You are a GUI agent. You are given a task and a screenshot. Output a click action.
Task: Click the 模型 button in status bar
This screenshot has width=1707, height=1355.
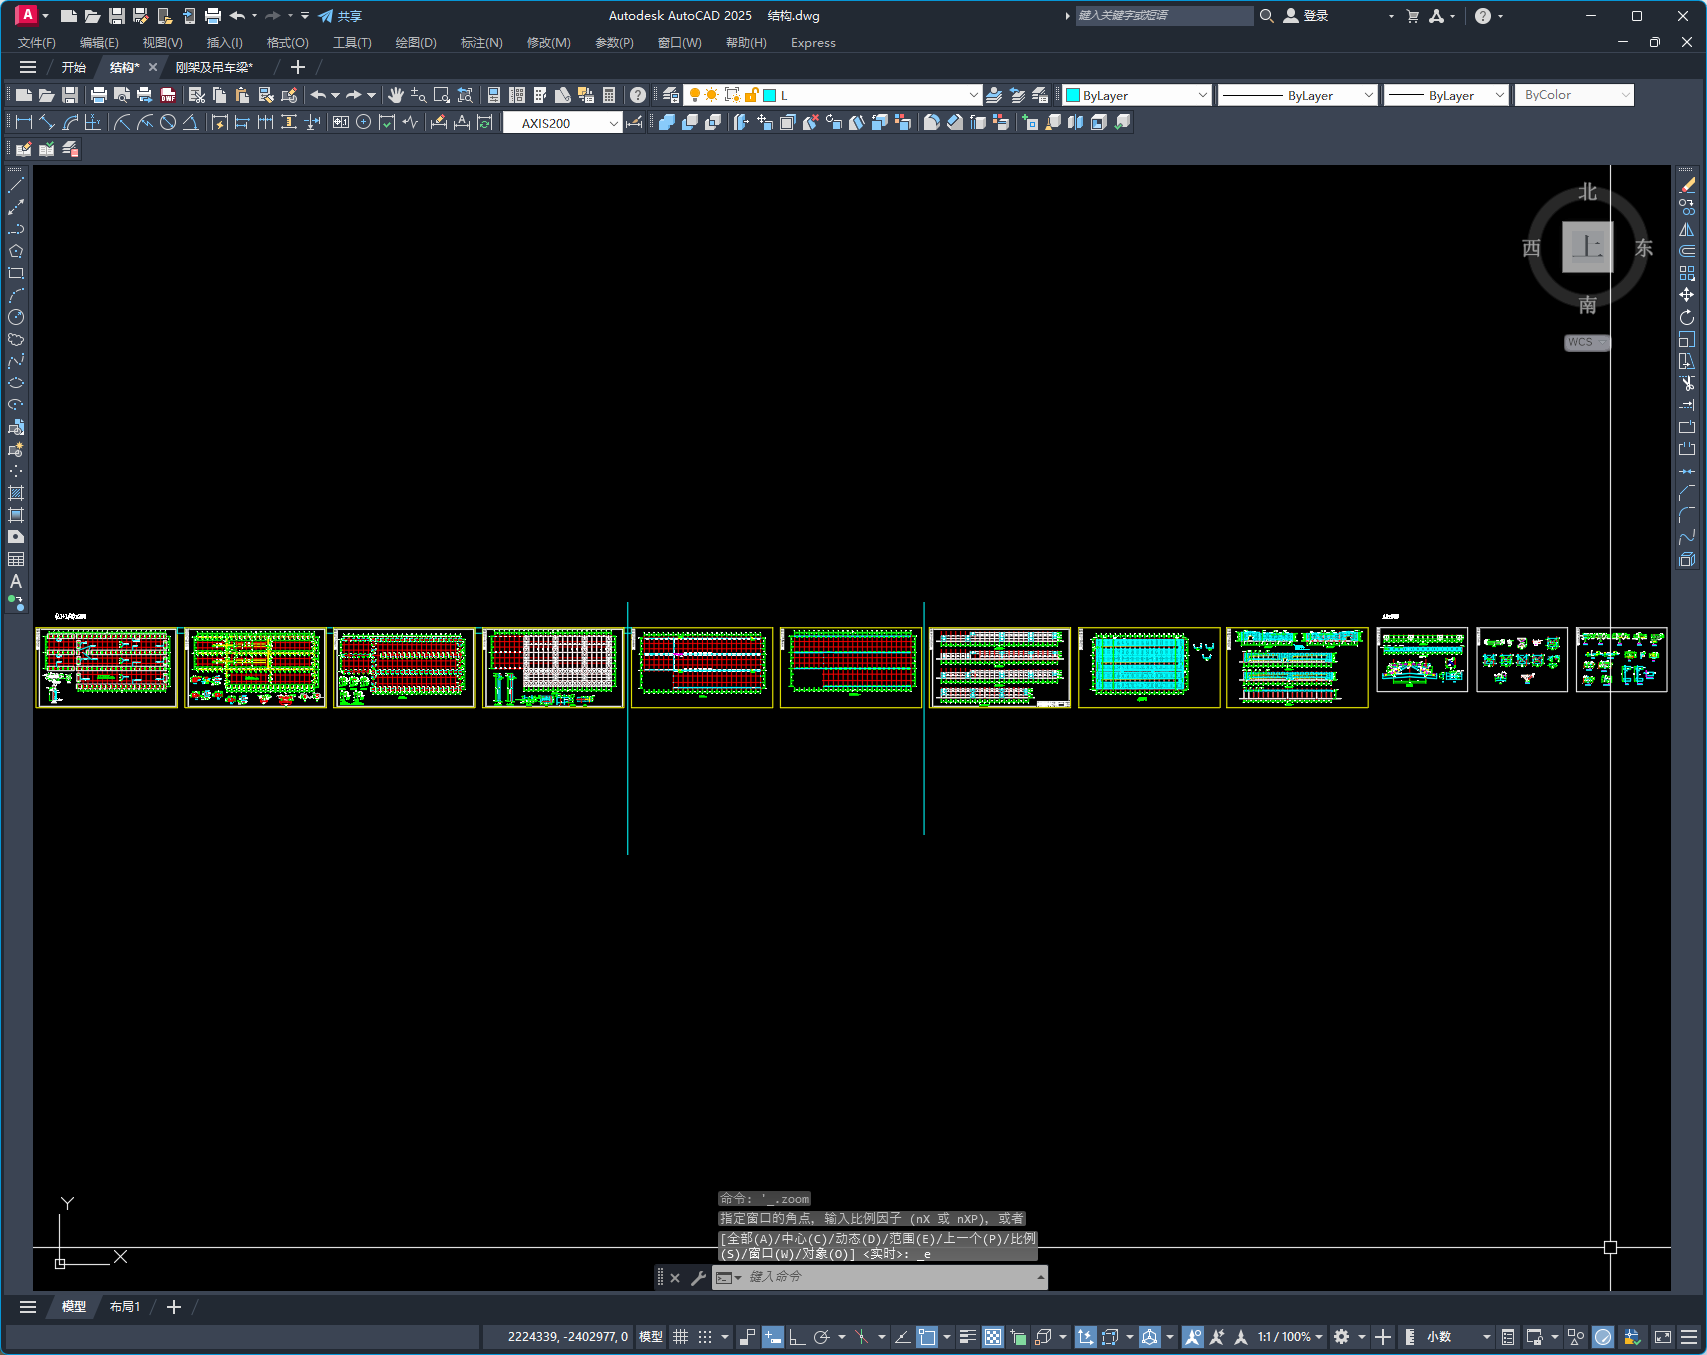coord(651,1337)
